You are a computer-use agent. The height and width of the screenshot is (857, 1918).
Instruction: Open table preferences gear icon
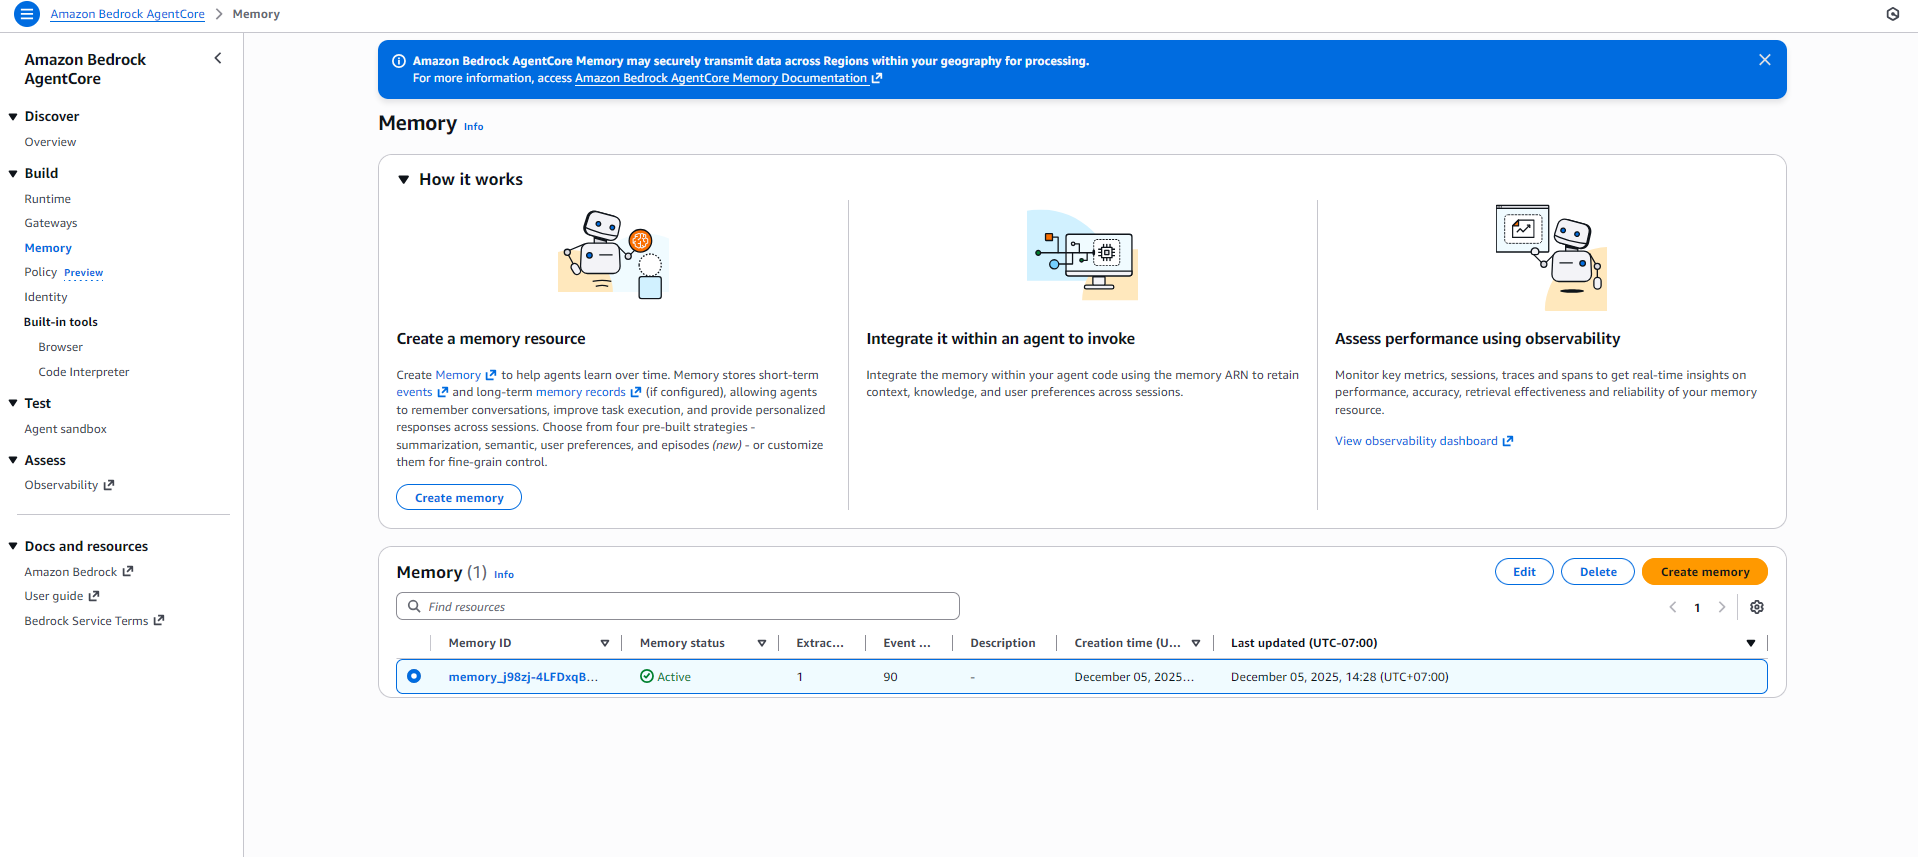1756,607
